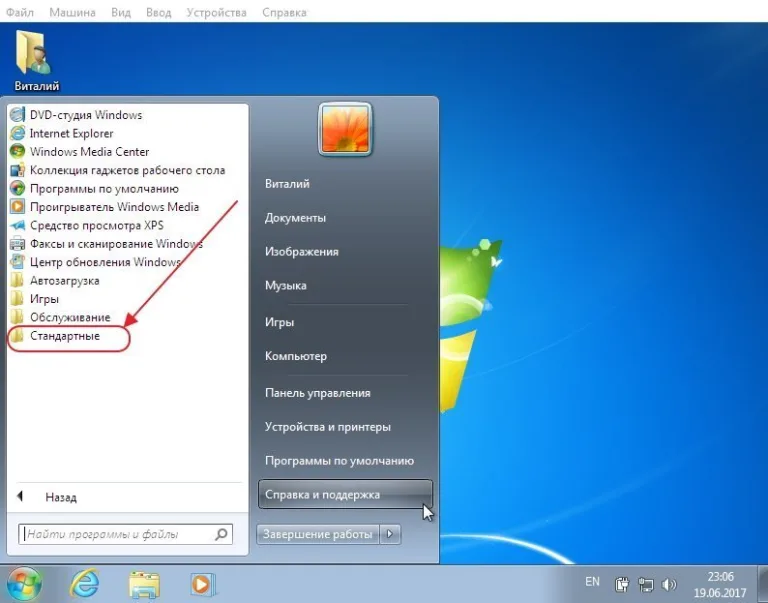Click the Windows Start orb
Screen dimensions: 768x603
tap(24, 584)
